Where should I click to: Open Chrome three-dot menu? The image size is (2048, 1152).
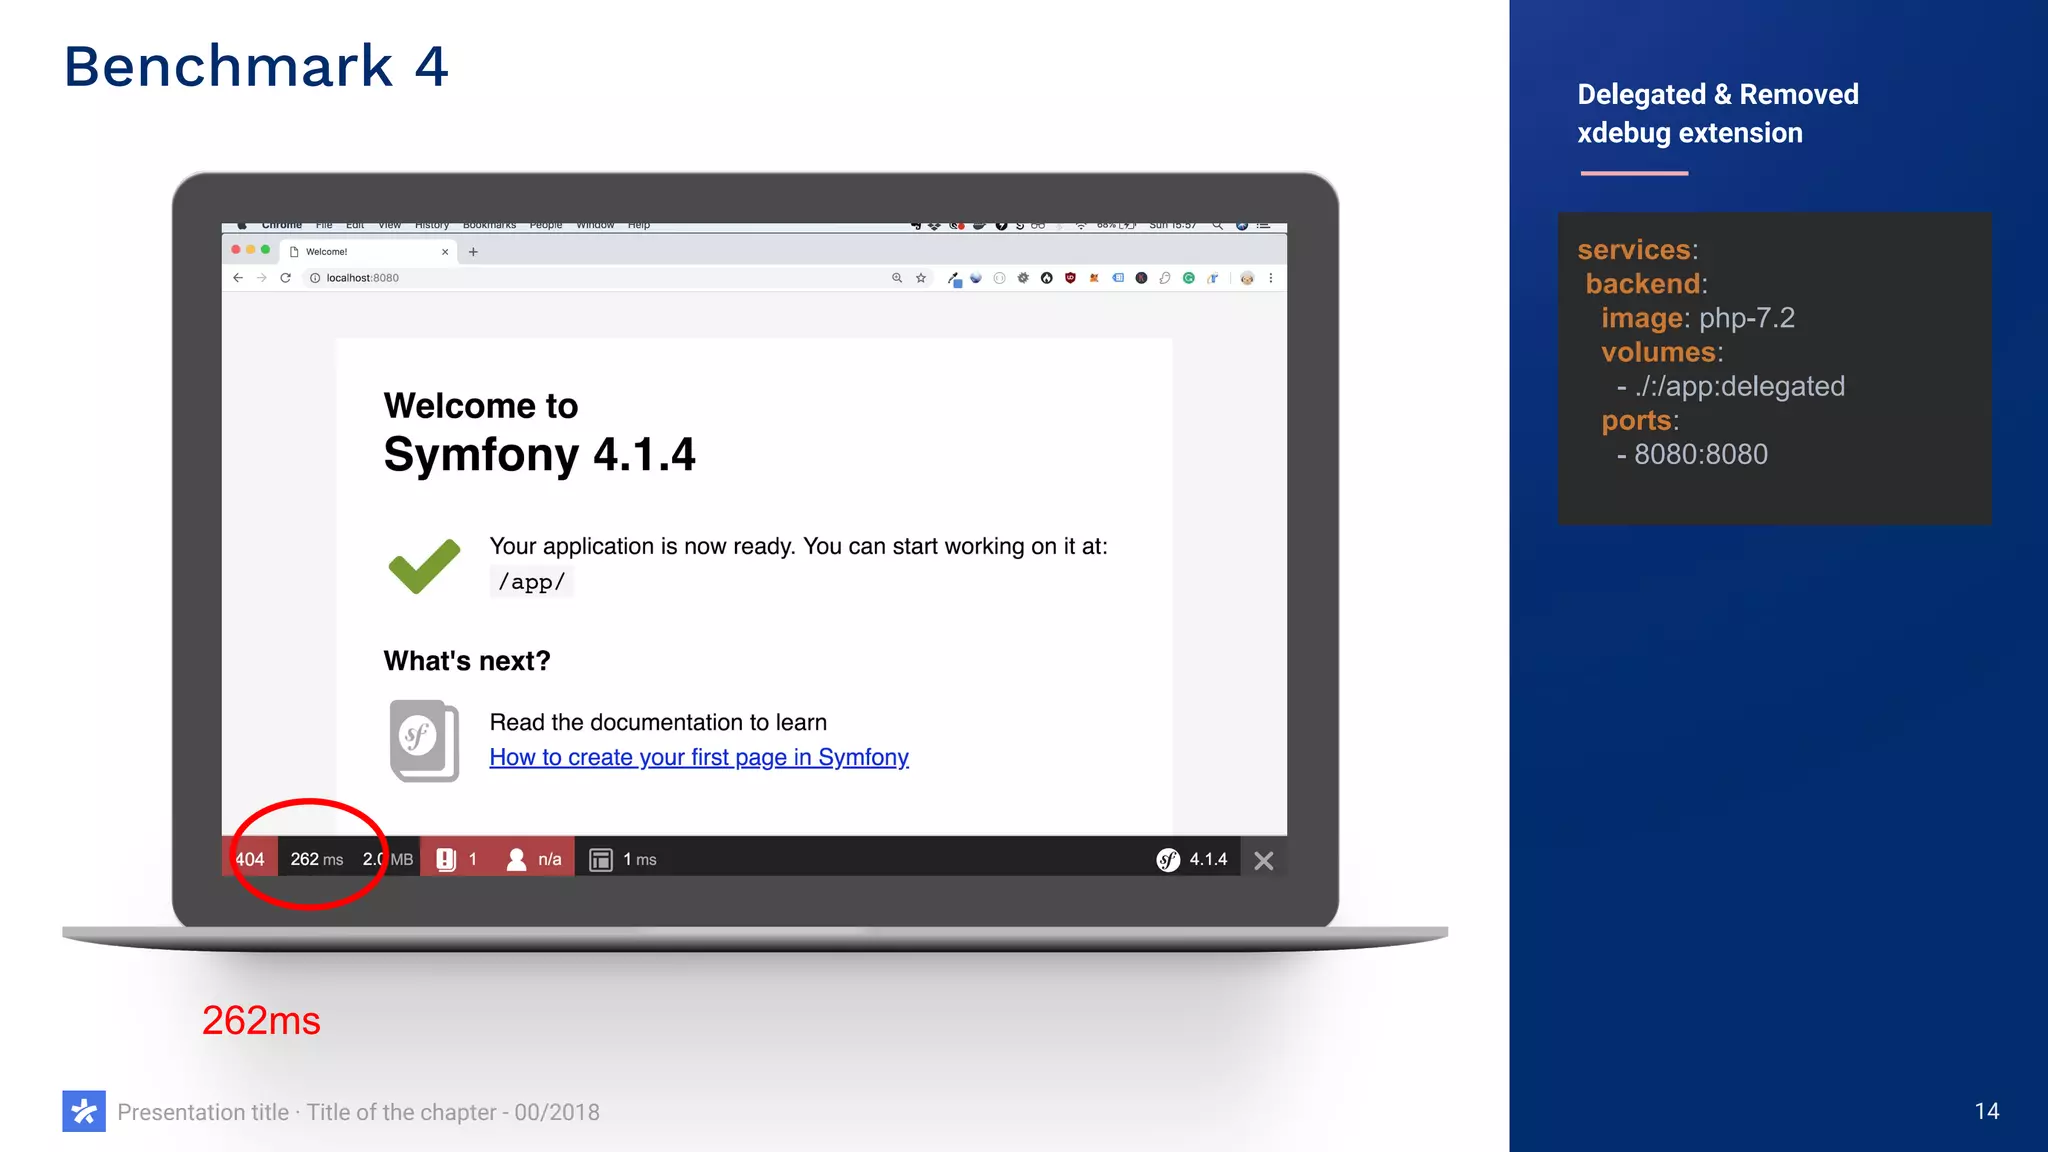[x=1271, y=278]
